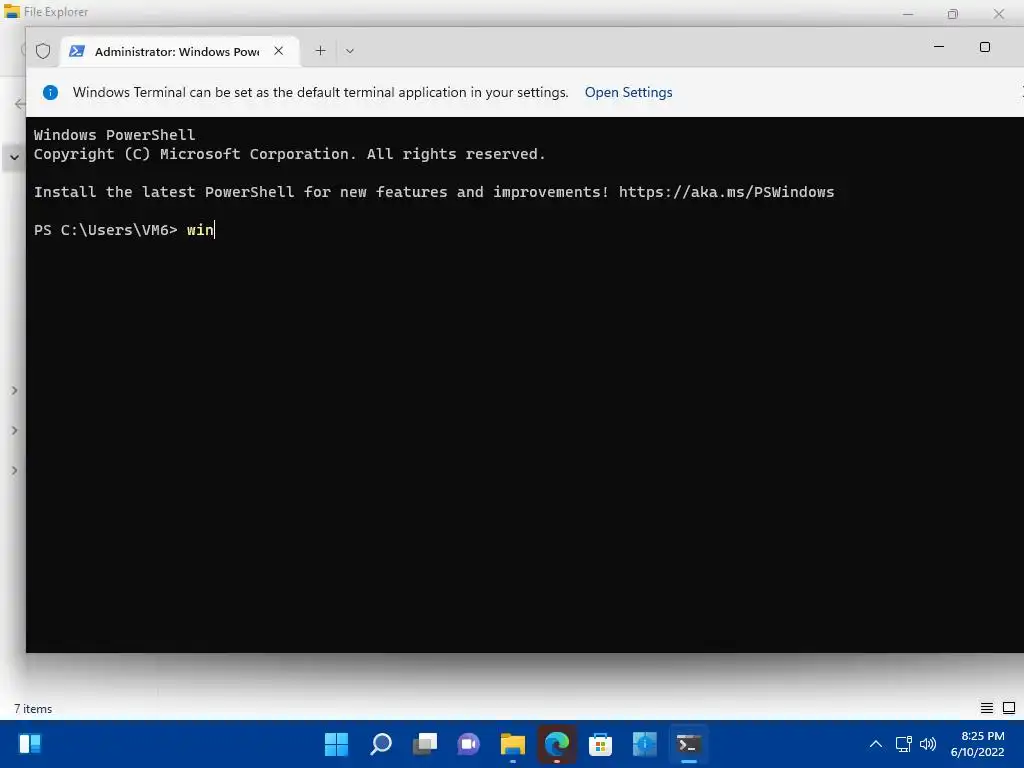
Task: Open the Widgets panel from the taskbar
Action: pyautogui.click(x=30, y=744)
